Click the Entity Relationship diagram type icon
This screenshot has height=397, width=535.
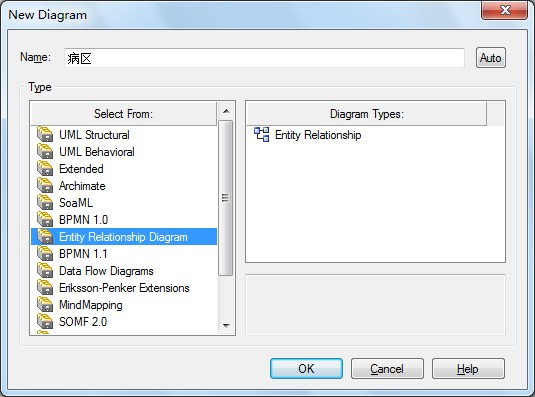pos(262,134)
